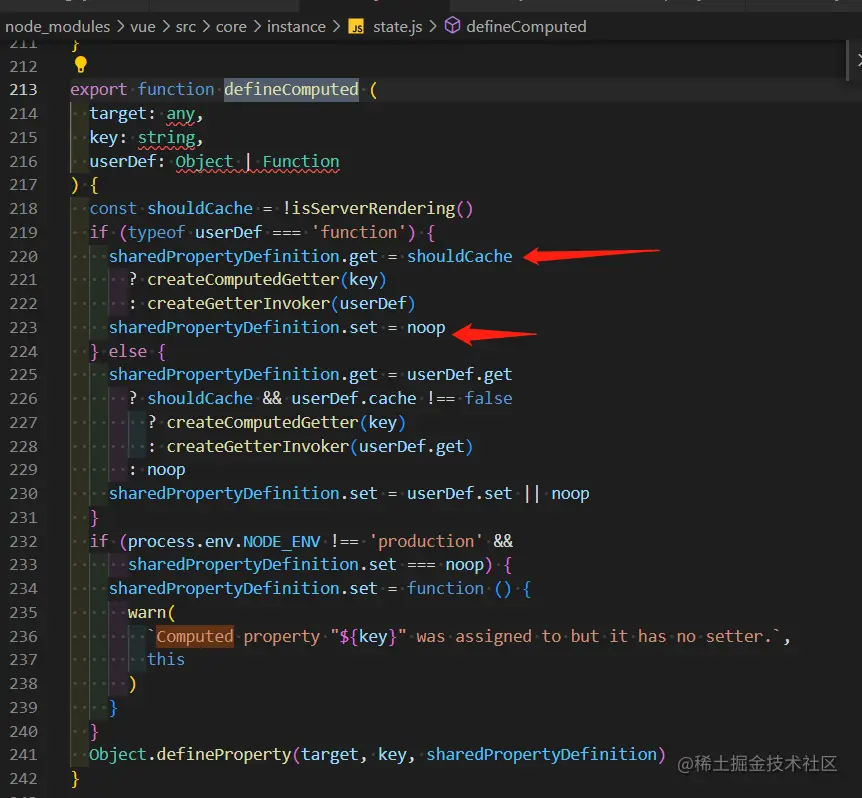Click the defineComputed breadcrumb symbol cube icon
This screenshot has height=798, width=862.
452,25
